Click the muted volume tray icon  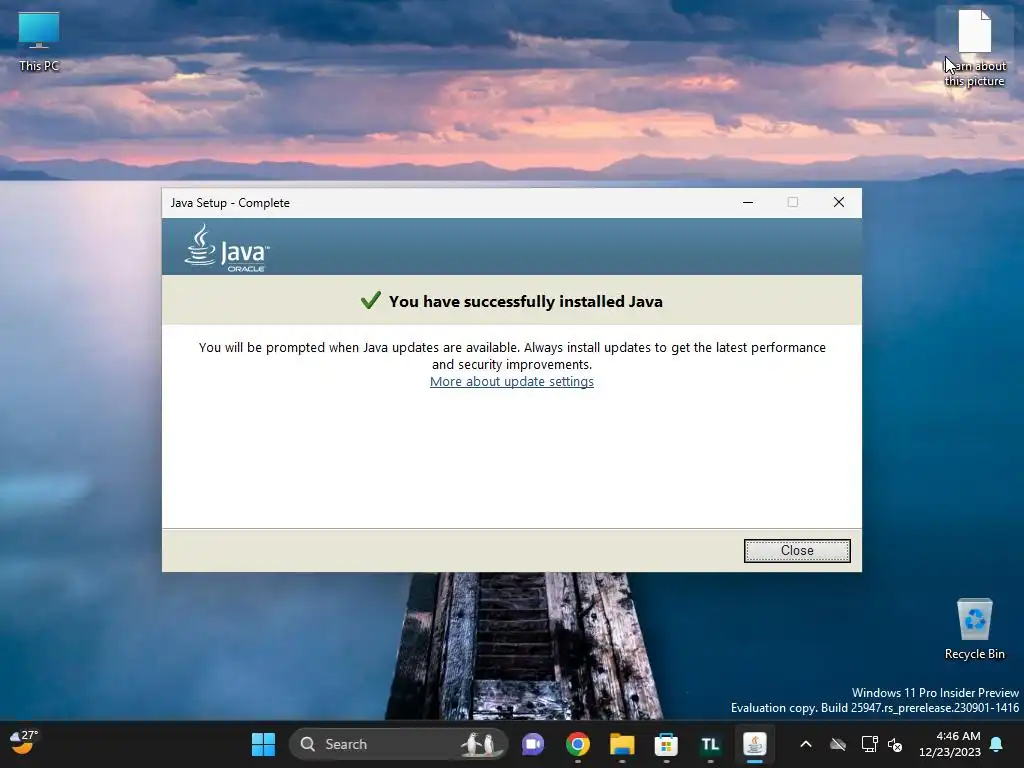(895, 744)
